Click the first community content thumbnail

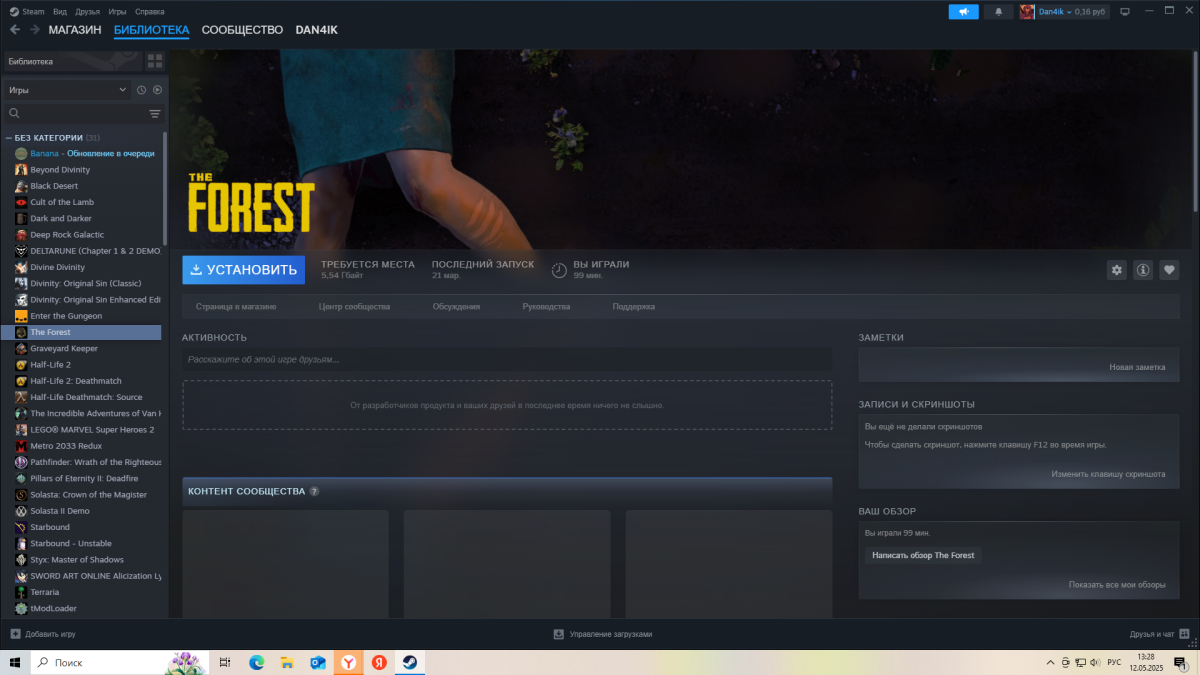point(285,563)
